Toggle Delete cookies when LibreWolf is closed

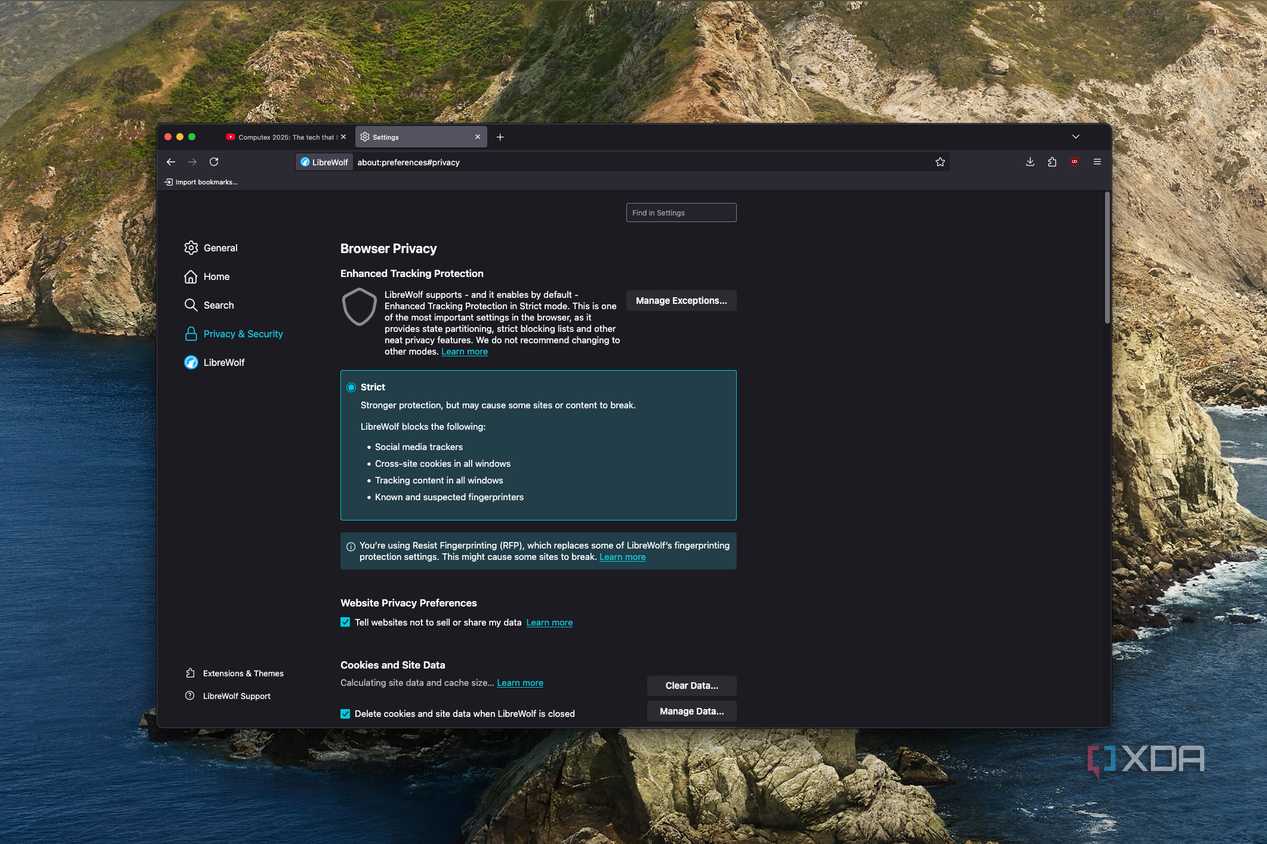pos(345,714)
